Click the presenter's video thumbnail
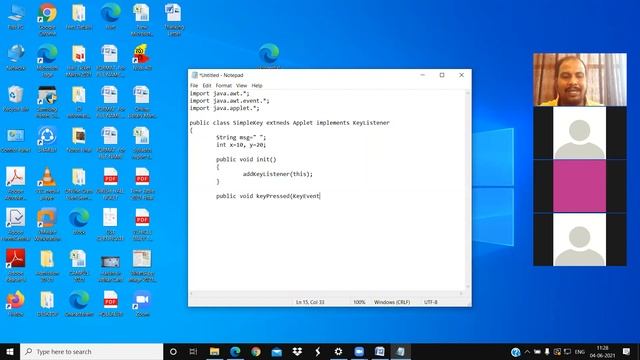Image resolution: width=640 pixels, height=360 pixels. (580, 80)
